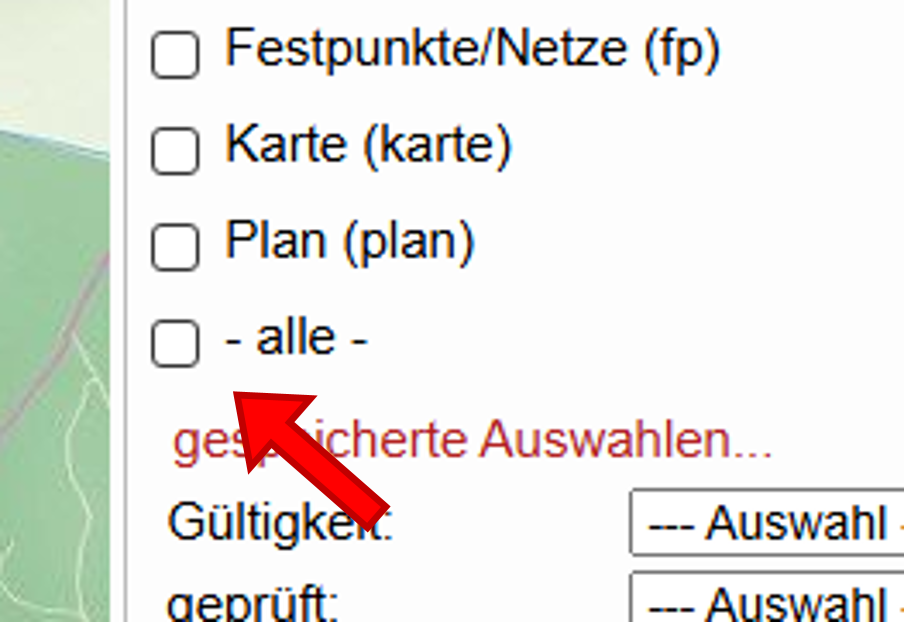This screenshot has height=622, width=904.
Task: Select the 'Plan (plan)' label text
Action: (349, 241)
